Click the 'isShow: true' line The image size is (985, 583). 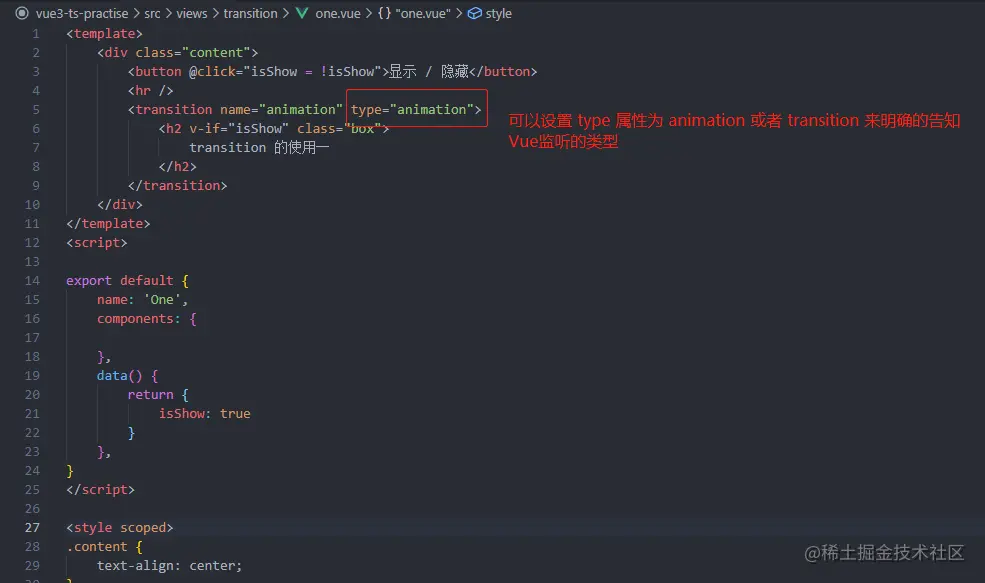pos(204,413)
